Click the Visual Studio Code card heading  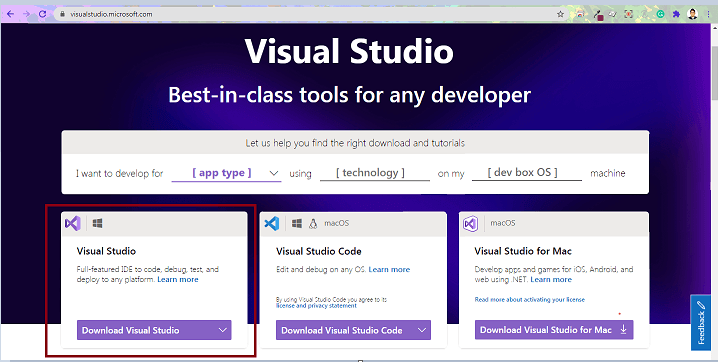click(x=319, y=251)
